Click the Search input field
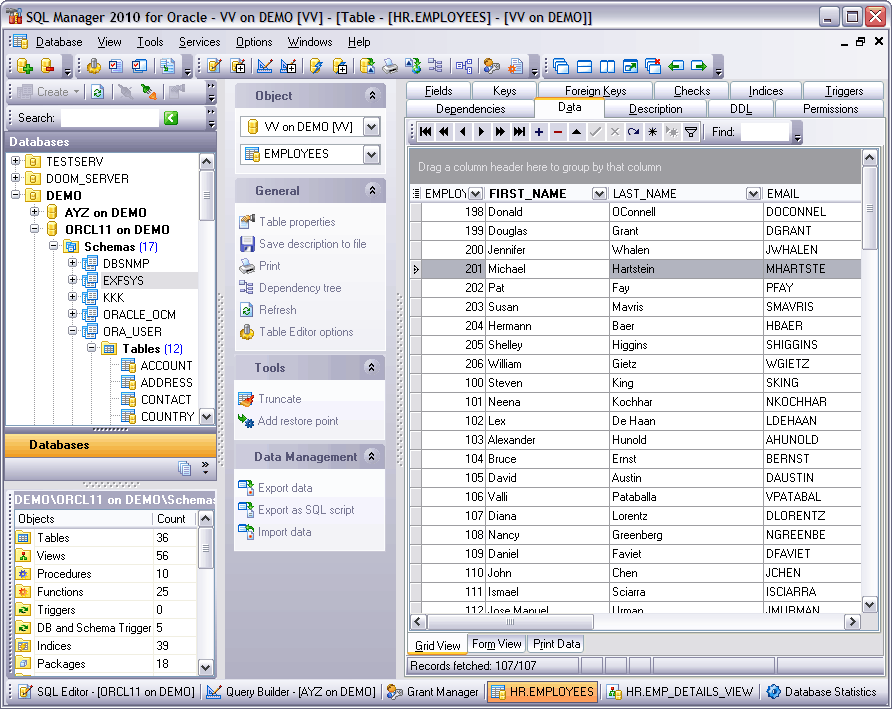The width and height of the screenshot is (892, 709). click(109, 118)
